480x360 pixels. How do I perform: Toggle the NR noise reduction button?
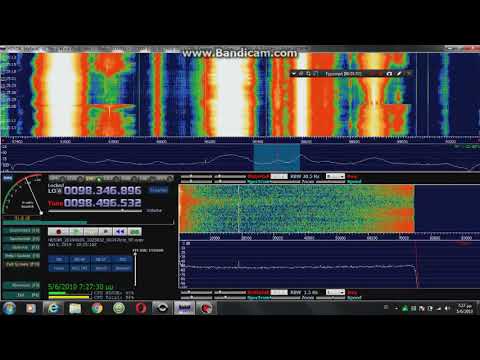59,260
